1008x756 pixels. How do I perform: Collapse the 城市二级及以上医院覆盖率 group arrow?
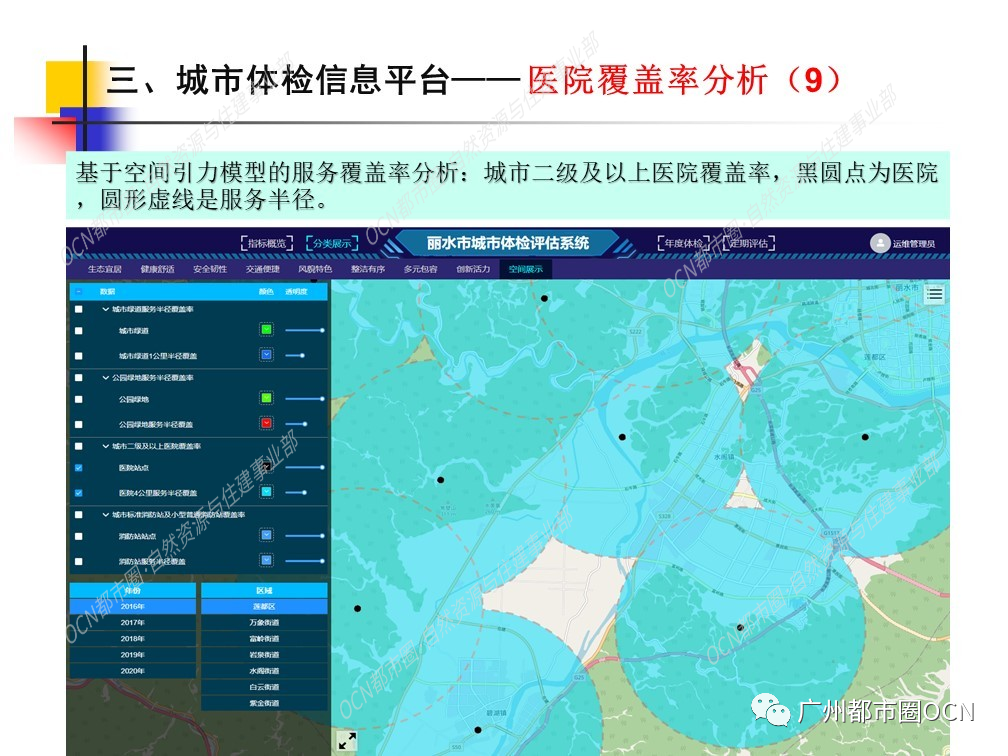105,446
